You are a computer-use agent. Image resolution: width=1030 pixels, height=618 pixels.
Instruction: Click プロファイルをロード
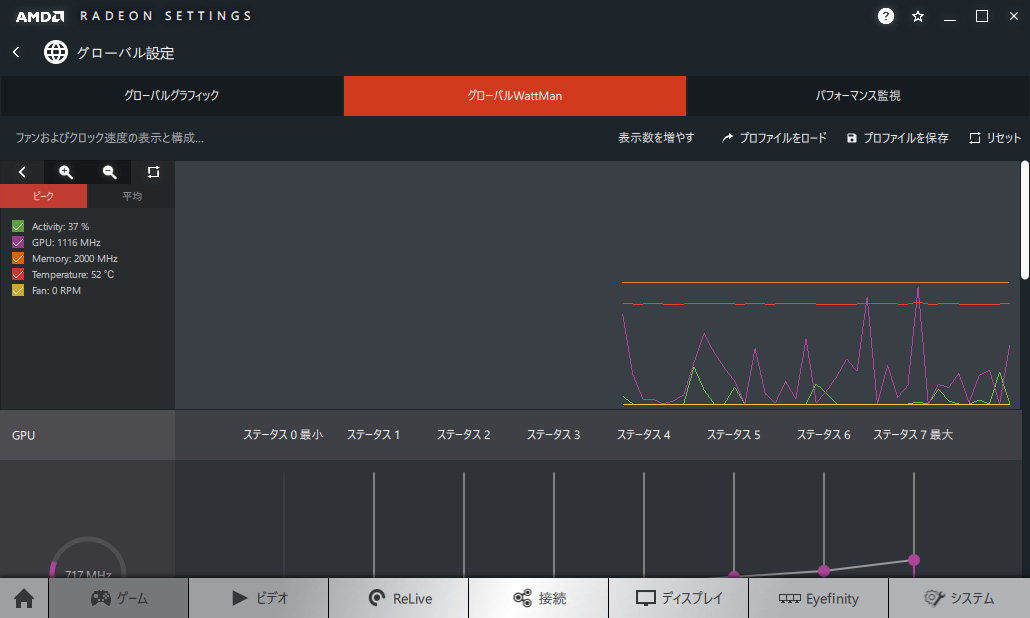point(774,138)
